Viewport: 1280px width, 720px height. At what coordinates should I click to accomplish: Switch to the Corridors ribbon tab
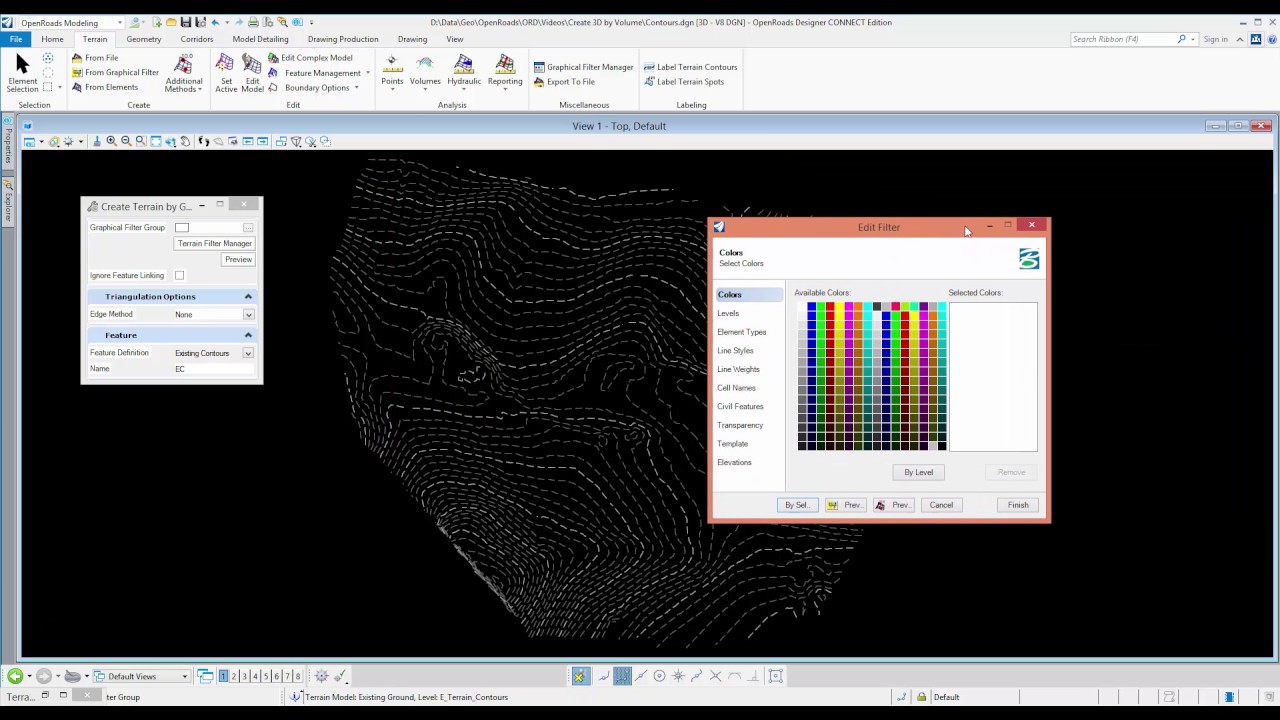197,39
